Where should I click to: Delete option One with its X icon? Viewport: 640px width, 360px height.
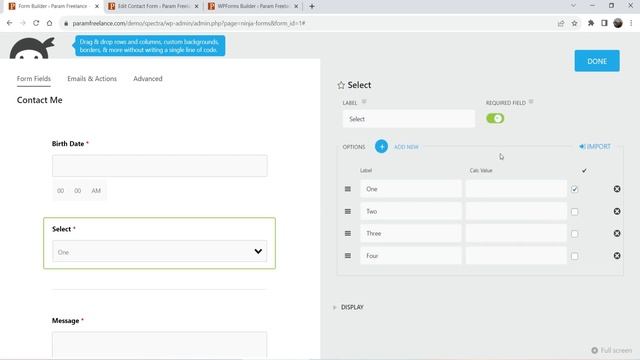click(617, 189)
